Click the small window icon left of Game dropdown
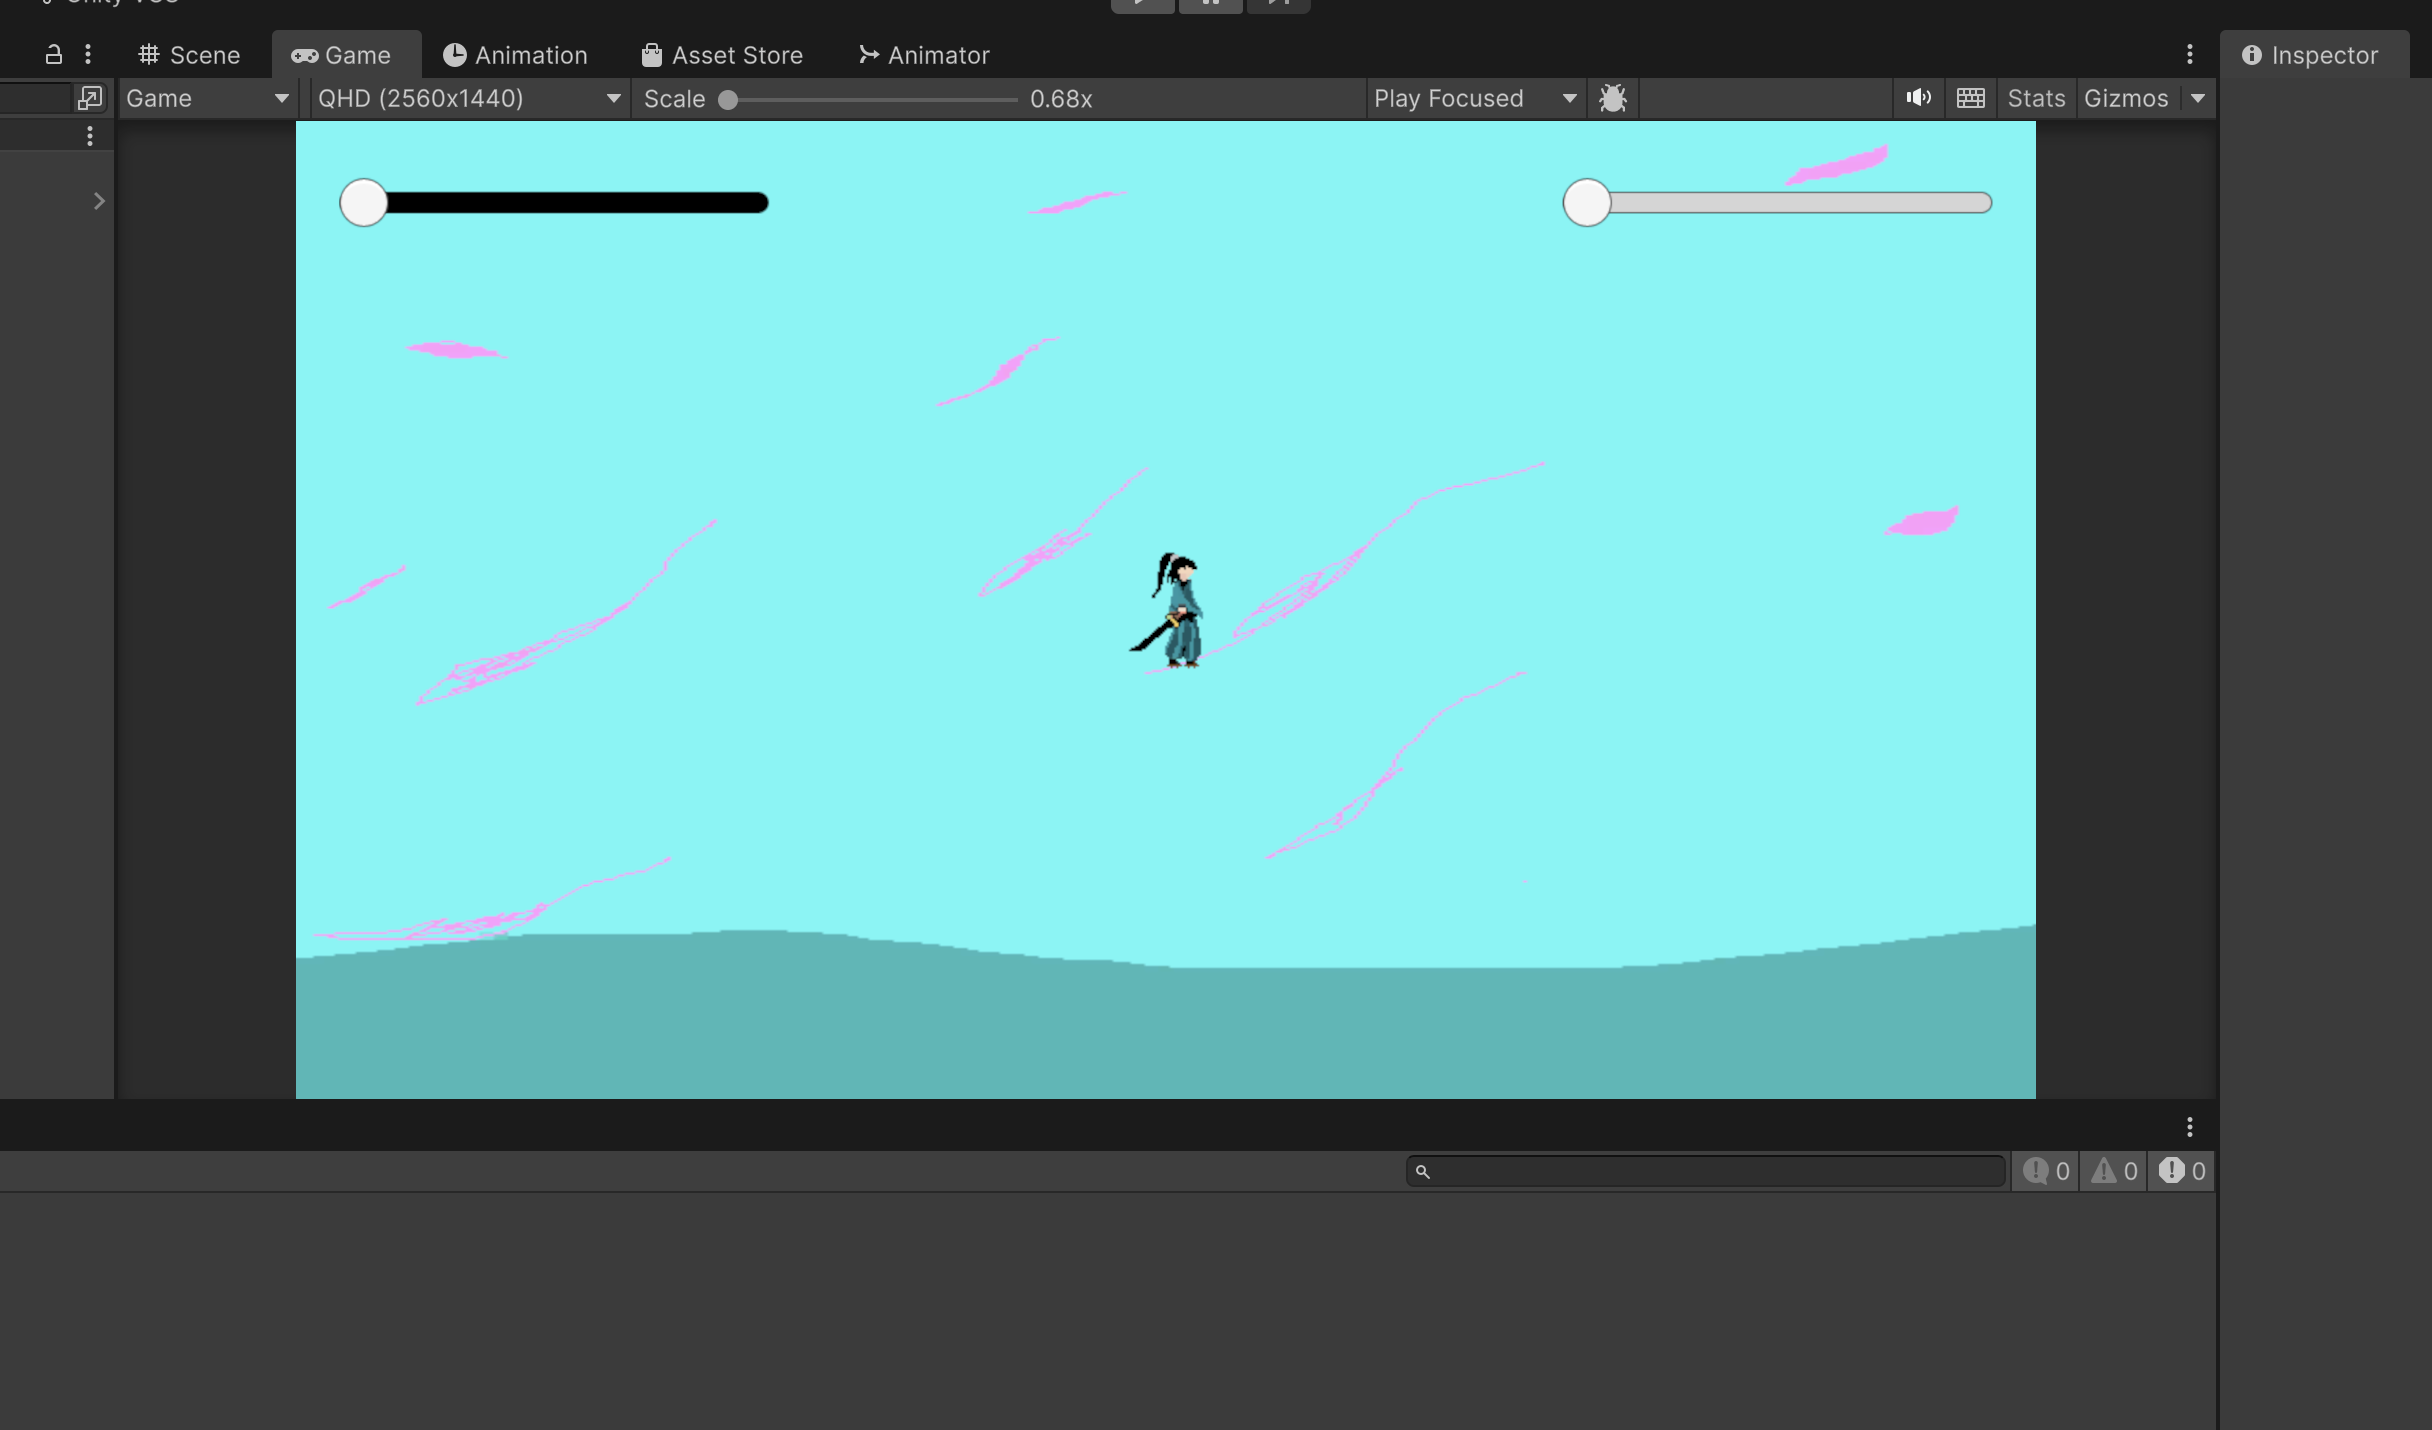 [x=89, y=98]
